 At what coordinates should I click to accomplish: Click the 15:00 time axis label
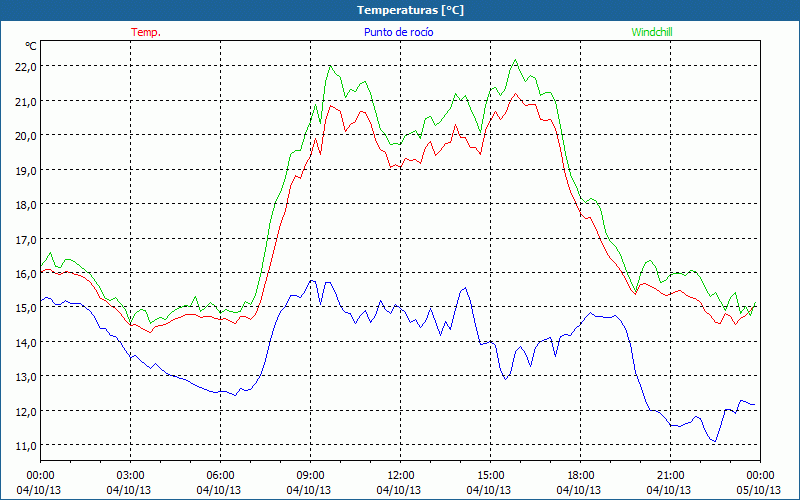click(x=490, y=476)
